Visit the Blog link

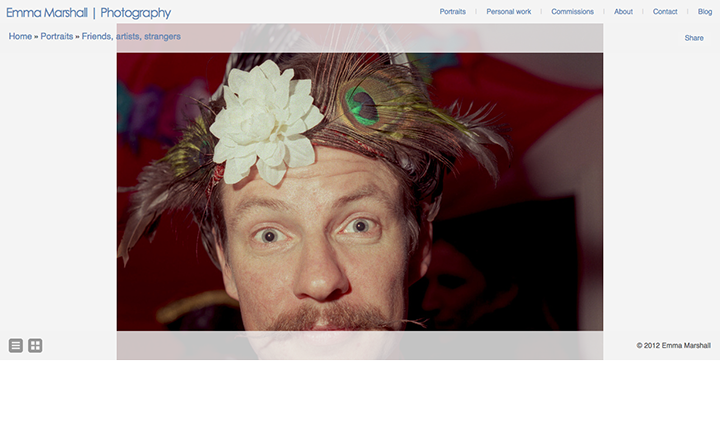coord(705,11)
